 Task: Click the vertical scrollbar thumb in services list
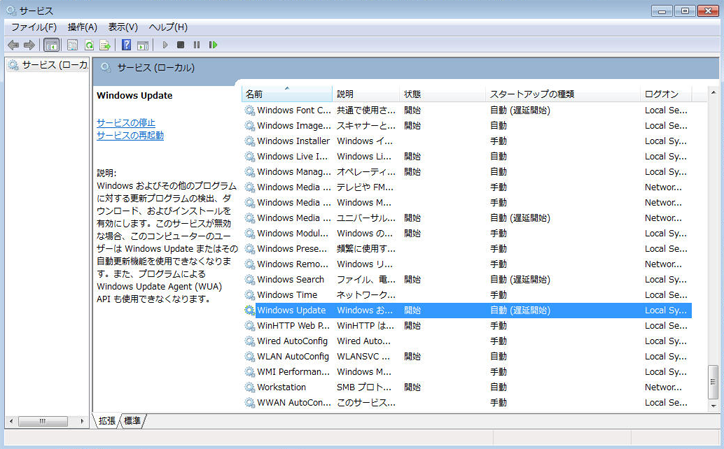point(713,382)
